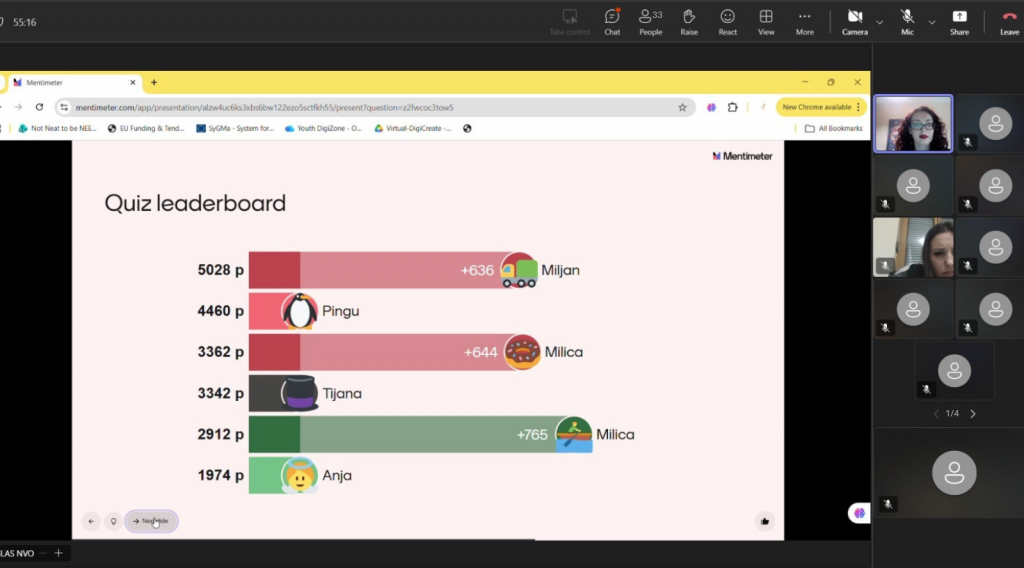Open the More options menu
This screenshot has width=1024, height=568.
coord(804,20)
